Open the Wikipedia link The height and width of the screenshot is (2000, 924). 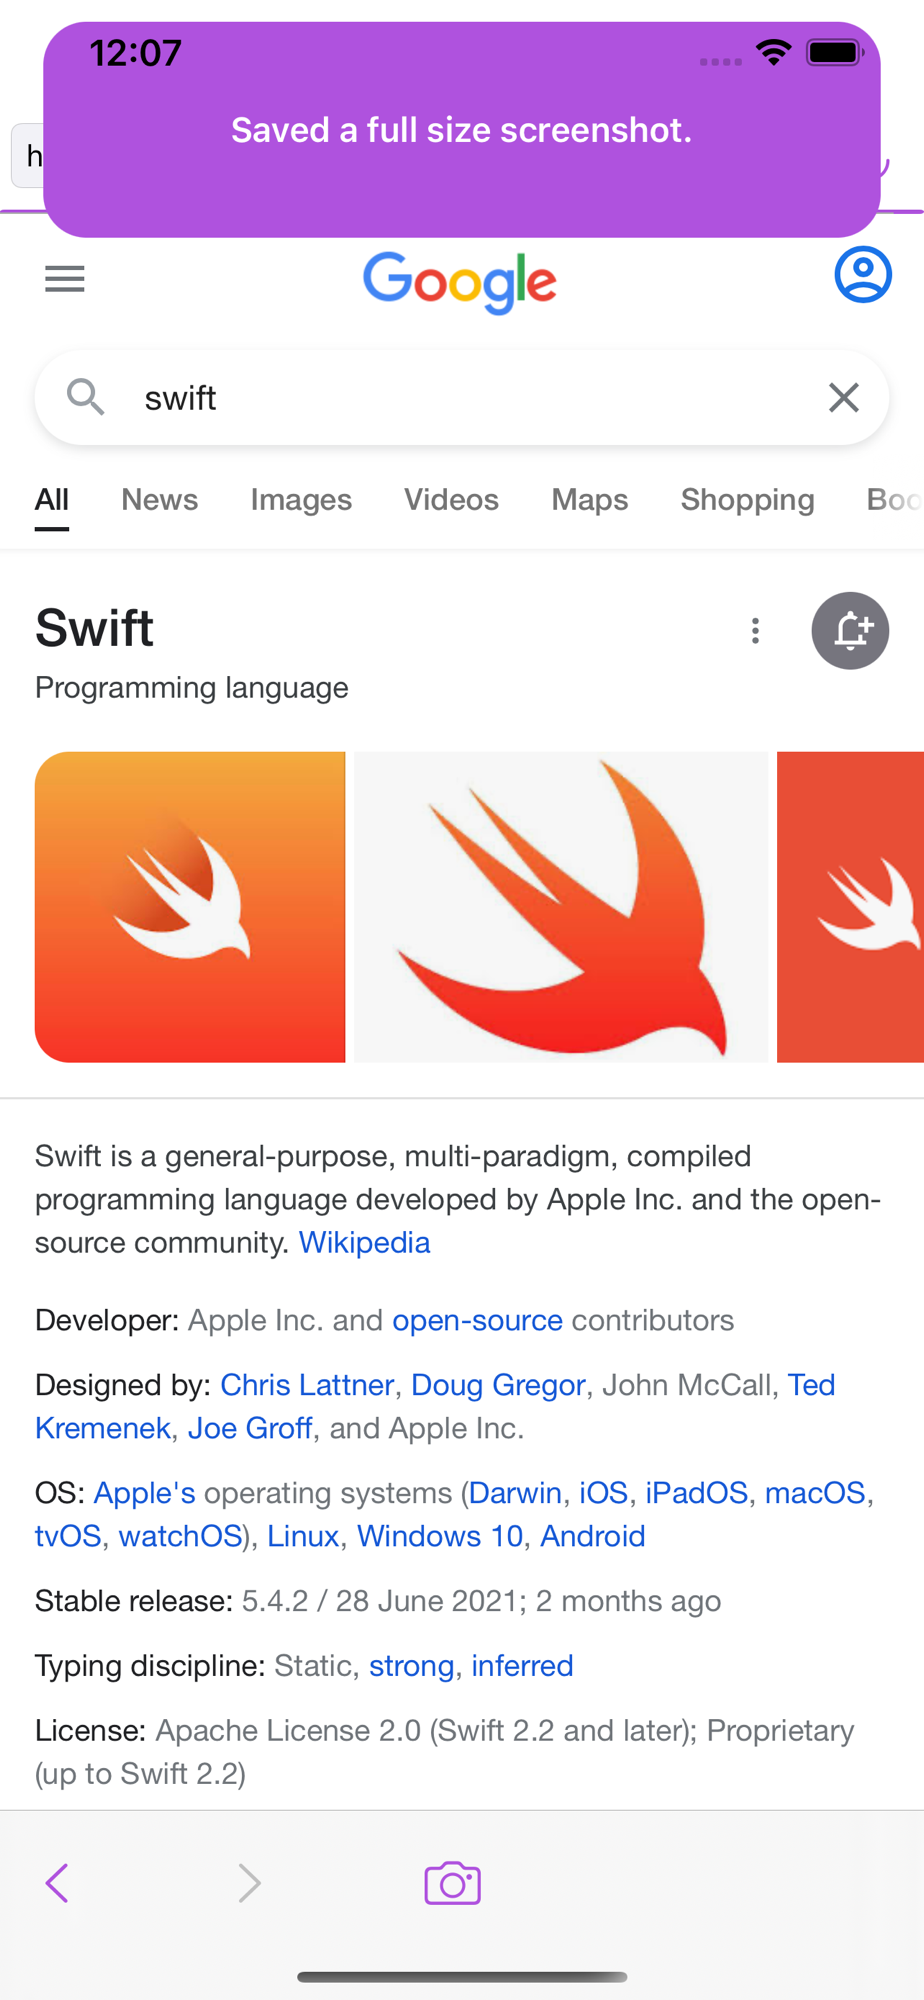click(x=365, y=1242)
